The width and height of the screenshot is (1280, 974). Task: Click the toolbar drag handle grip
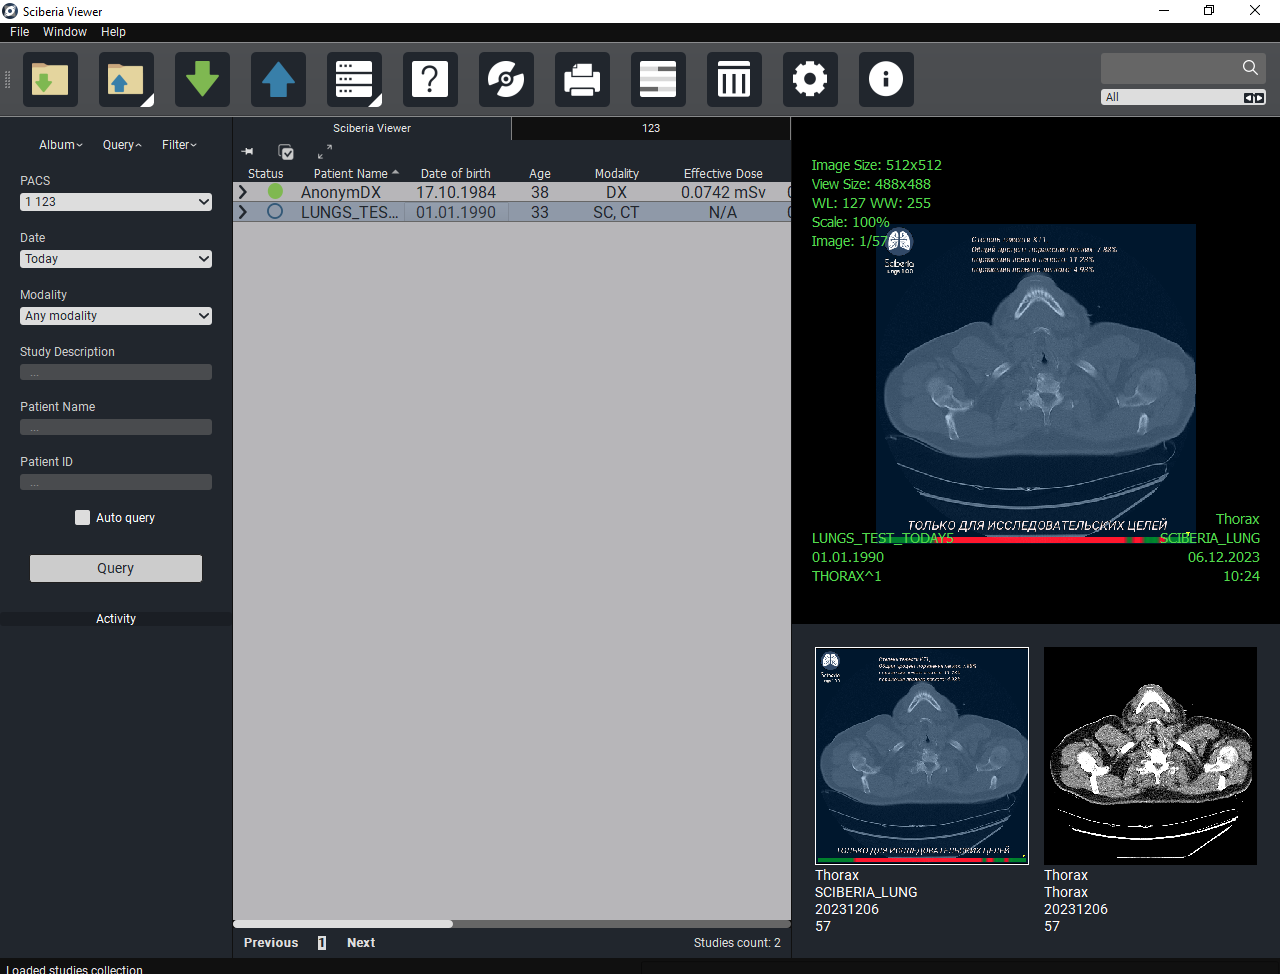8,79
